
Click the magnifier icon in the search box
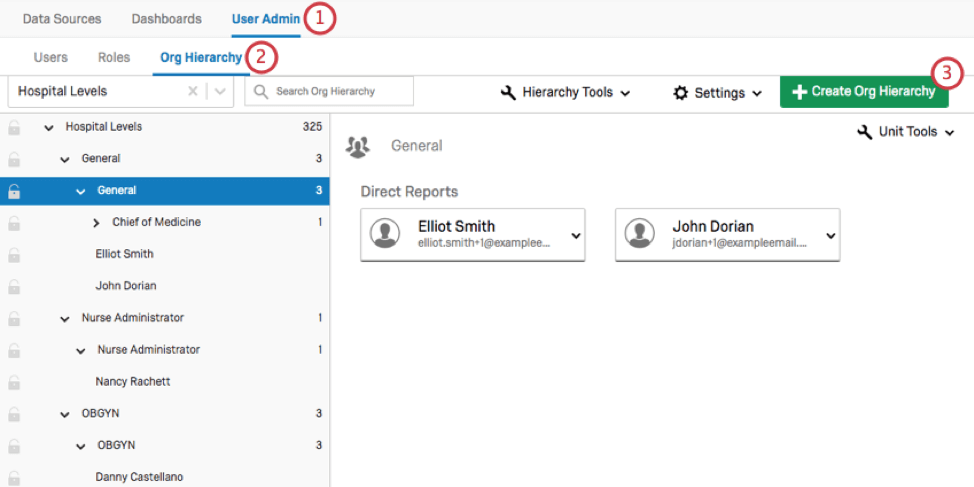tap(262, 92)
